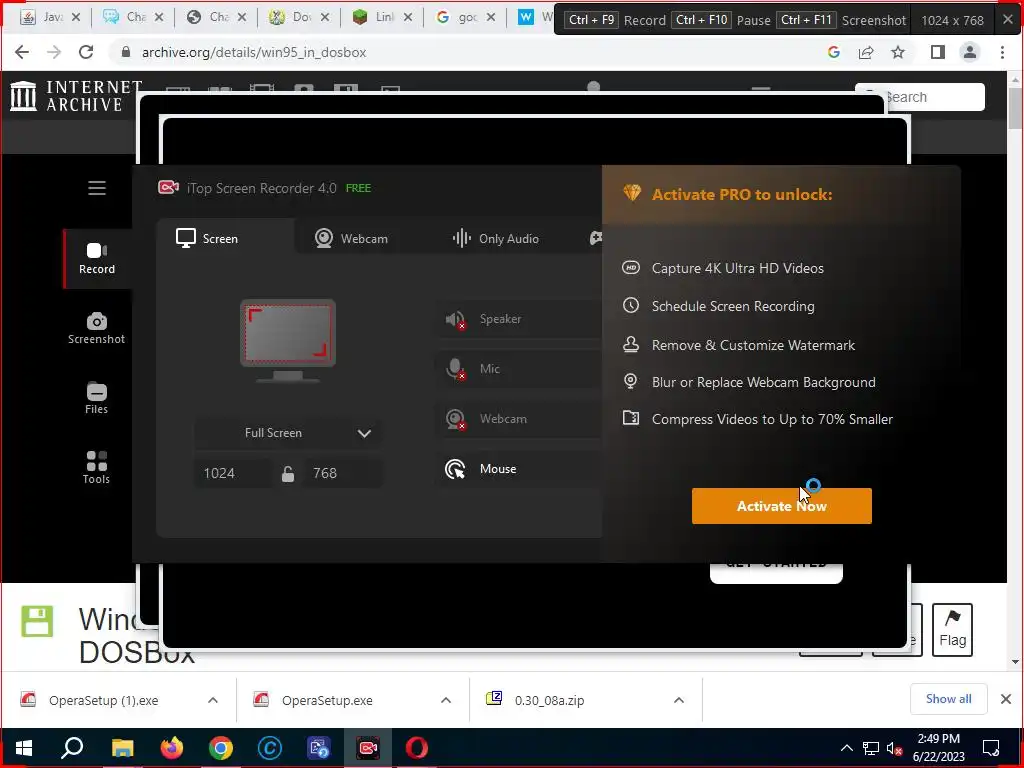
Task: Expand 0.30_08a.zip download options
Action: (679, 700)
